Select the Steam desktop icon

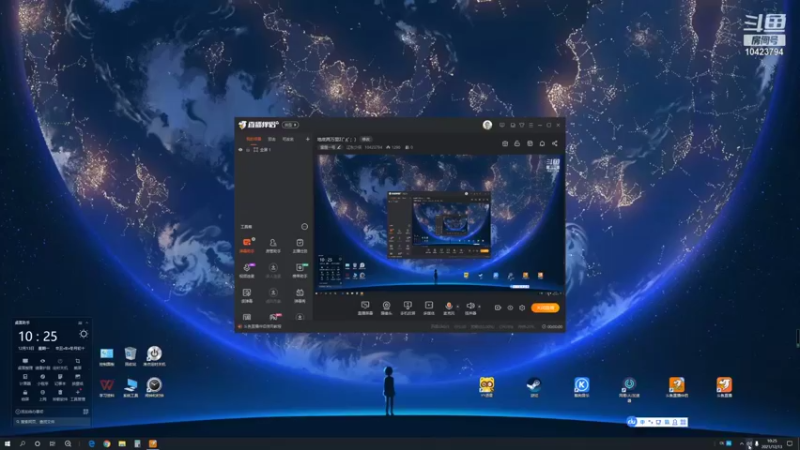click(534, 387)
